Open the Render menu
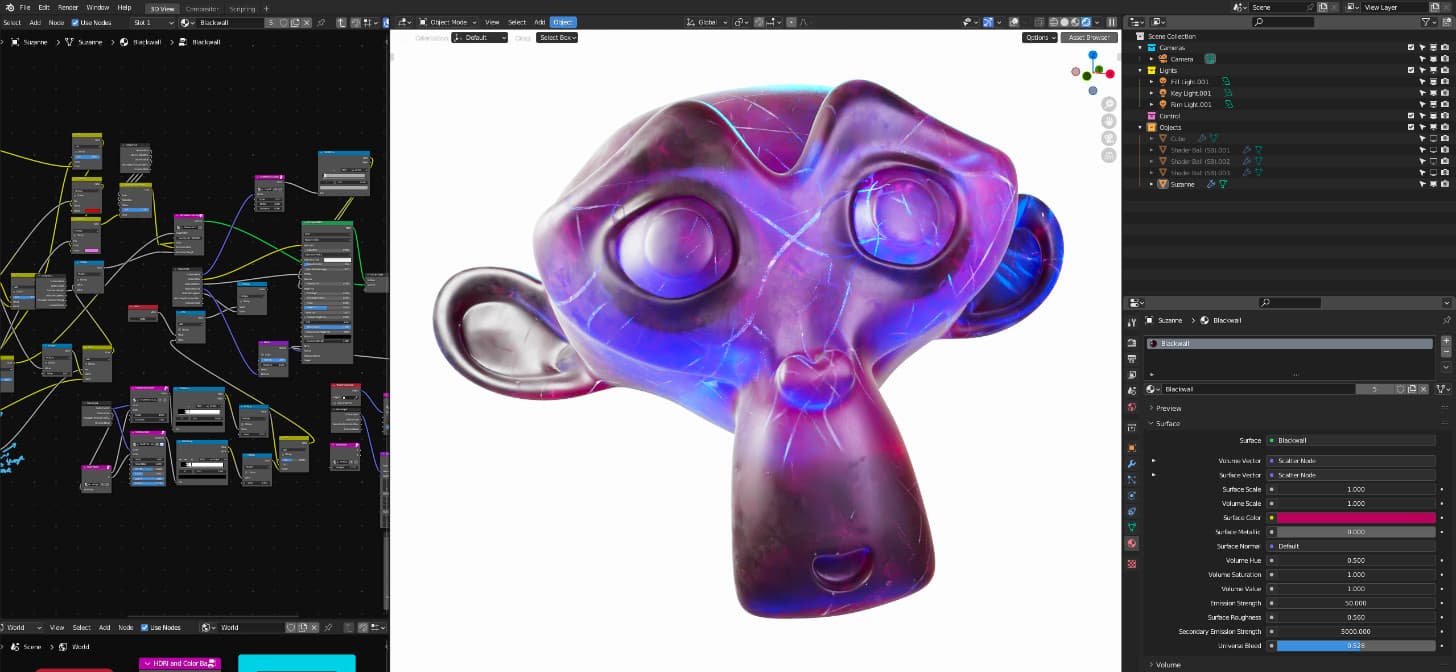This screenshot has height=672, width=1456. click(x=68, y=7)
